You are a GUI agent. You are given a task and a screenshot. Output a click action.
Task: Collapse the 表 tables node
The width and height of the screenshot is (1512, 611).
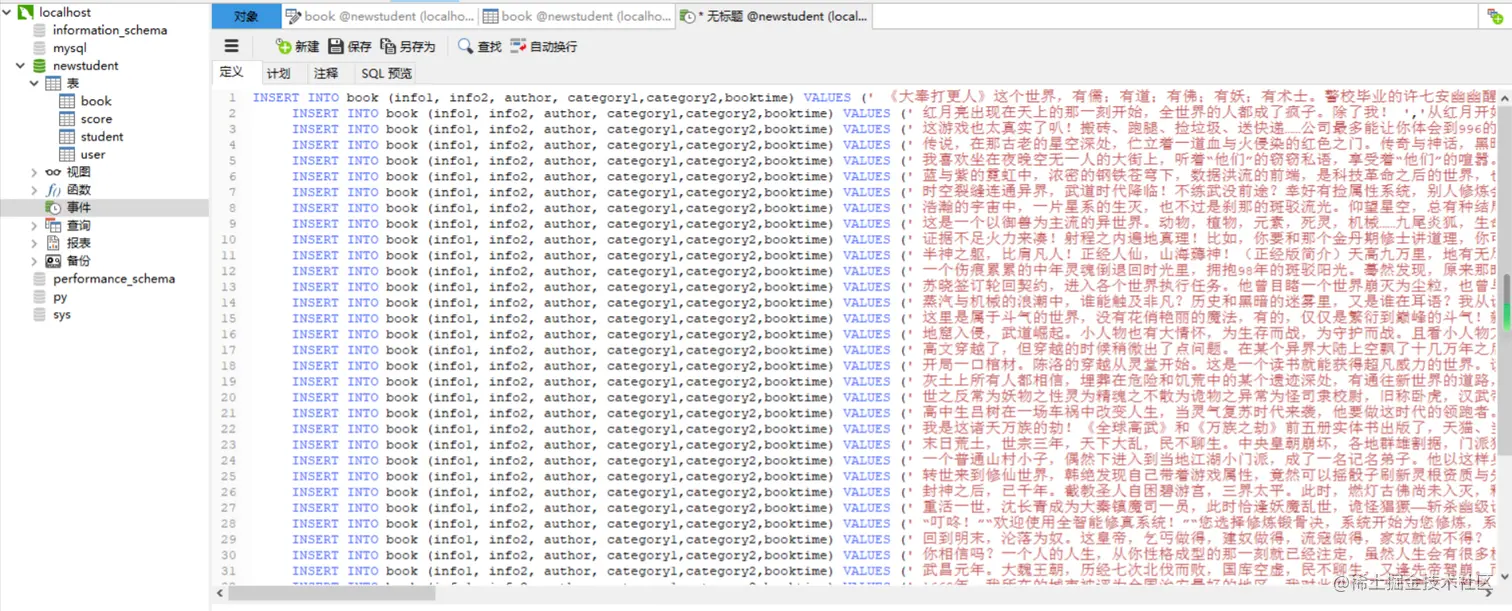pyautogui.click(x=34, y=84)
